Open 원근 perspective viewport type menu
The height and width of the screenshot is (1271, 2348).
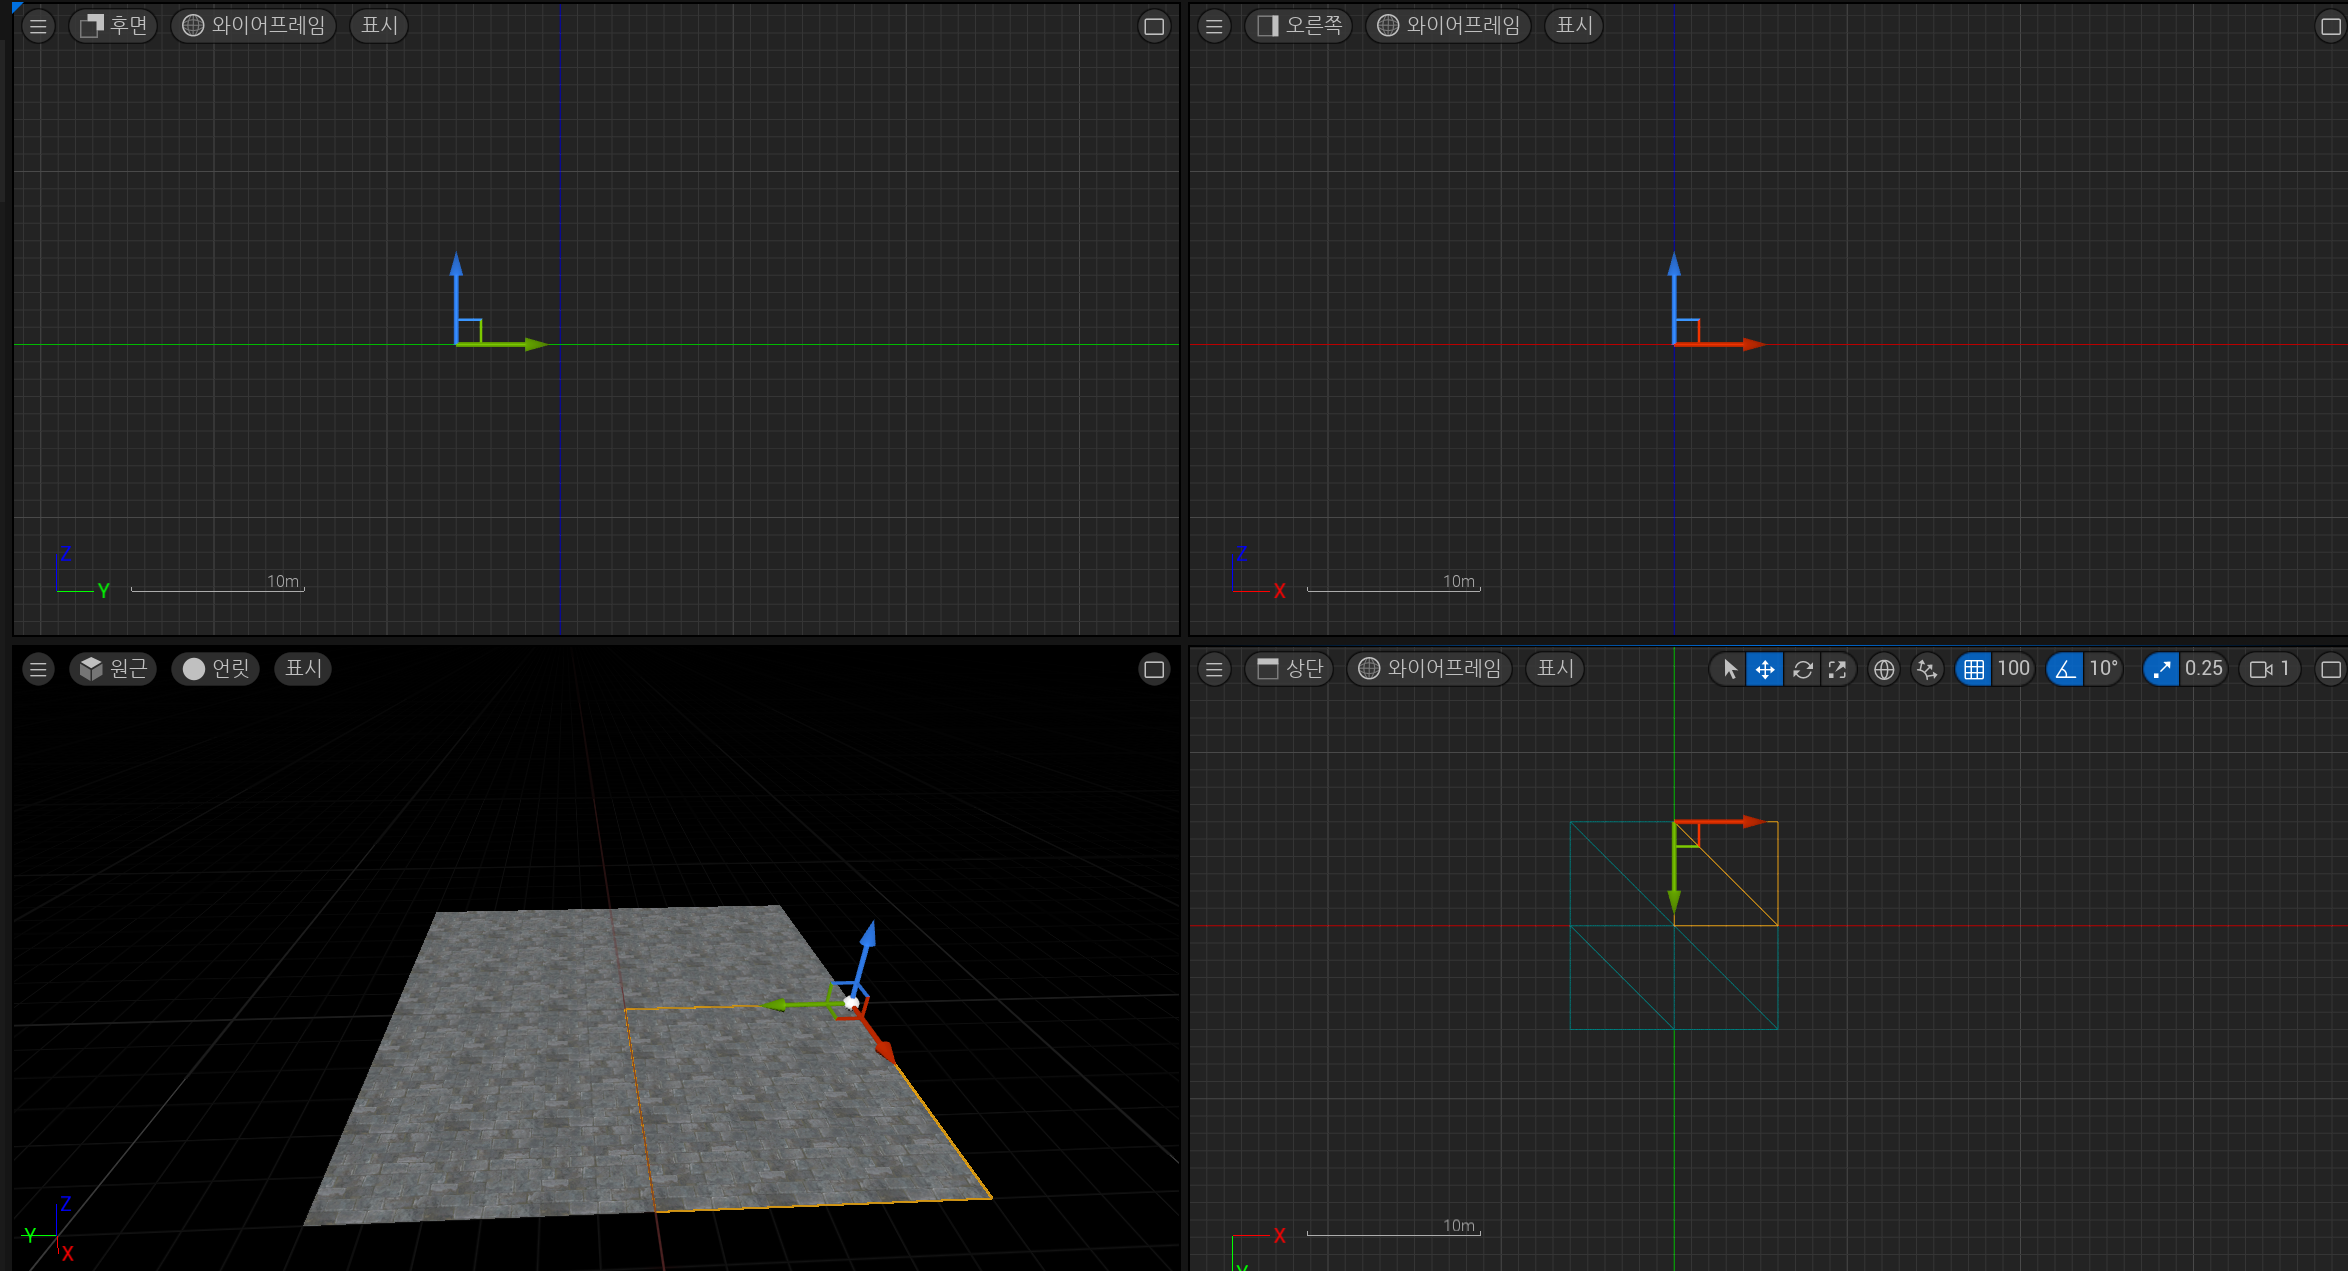(x=114, y=669)
